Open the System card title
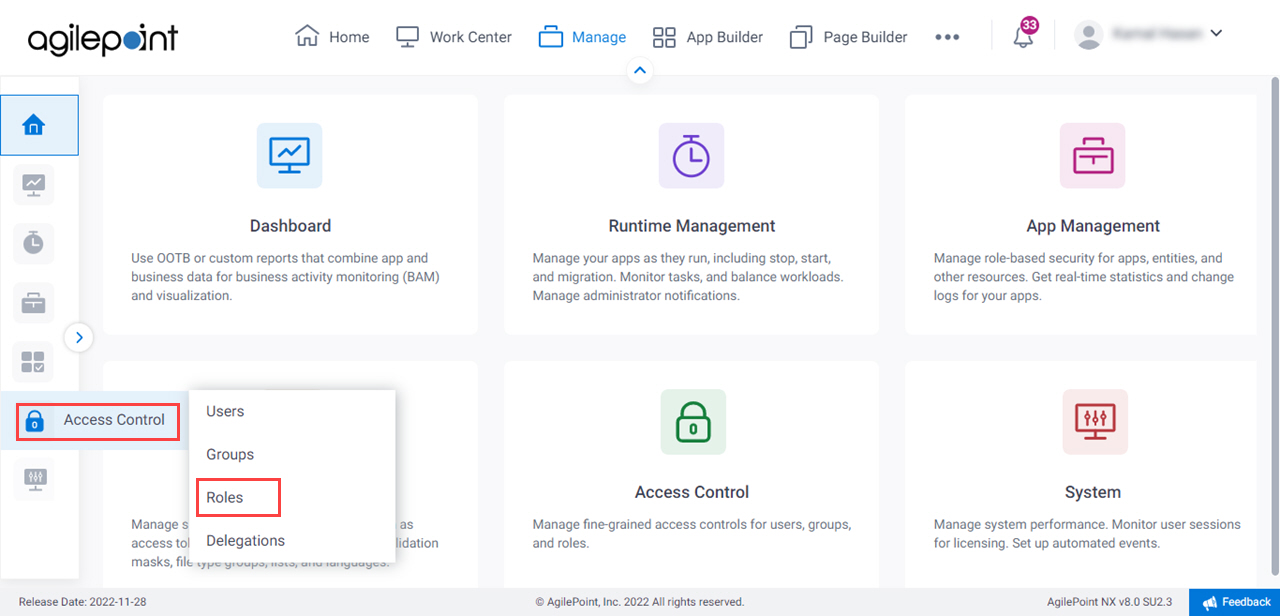 coord(1093,492)
